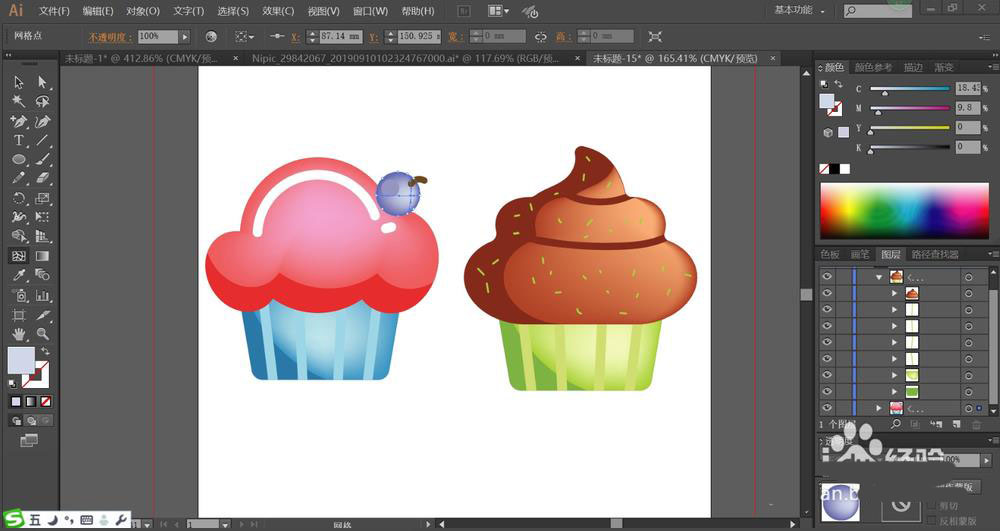Select the Line Segment tool
Viewport: 1000px width, 531px height.
42,140
